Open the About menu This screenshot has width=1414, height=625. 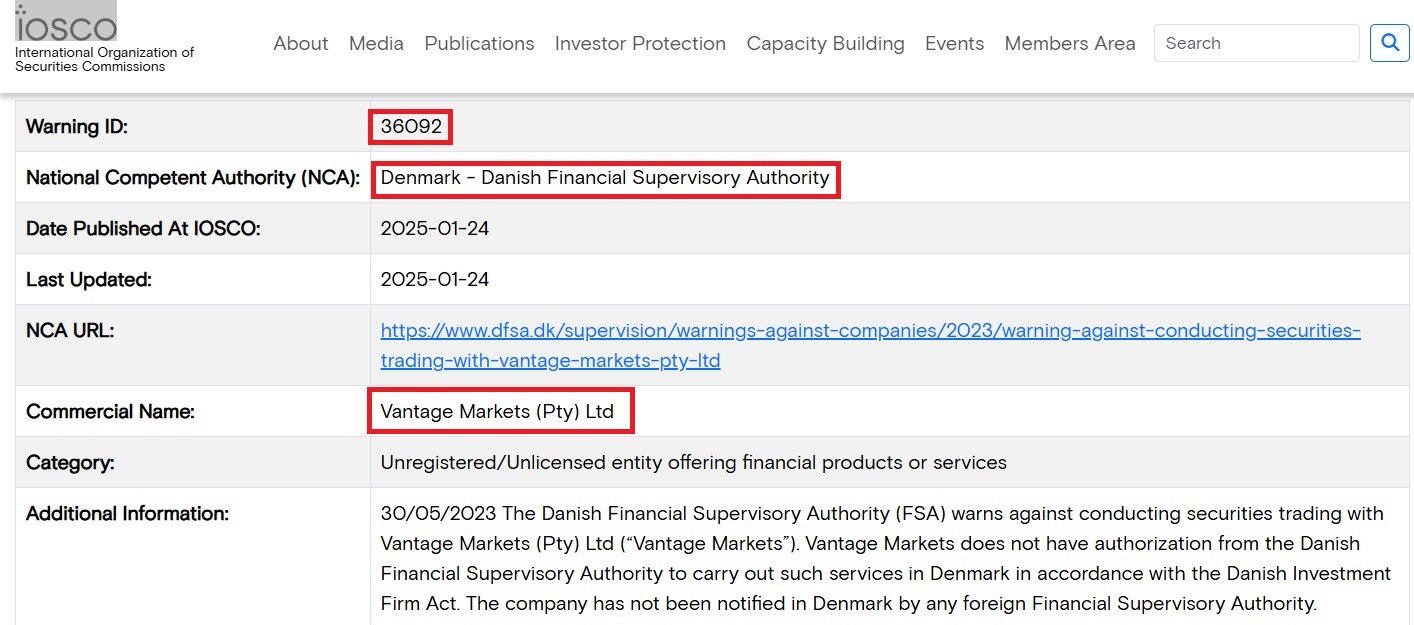(x=300, y=43)
